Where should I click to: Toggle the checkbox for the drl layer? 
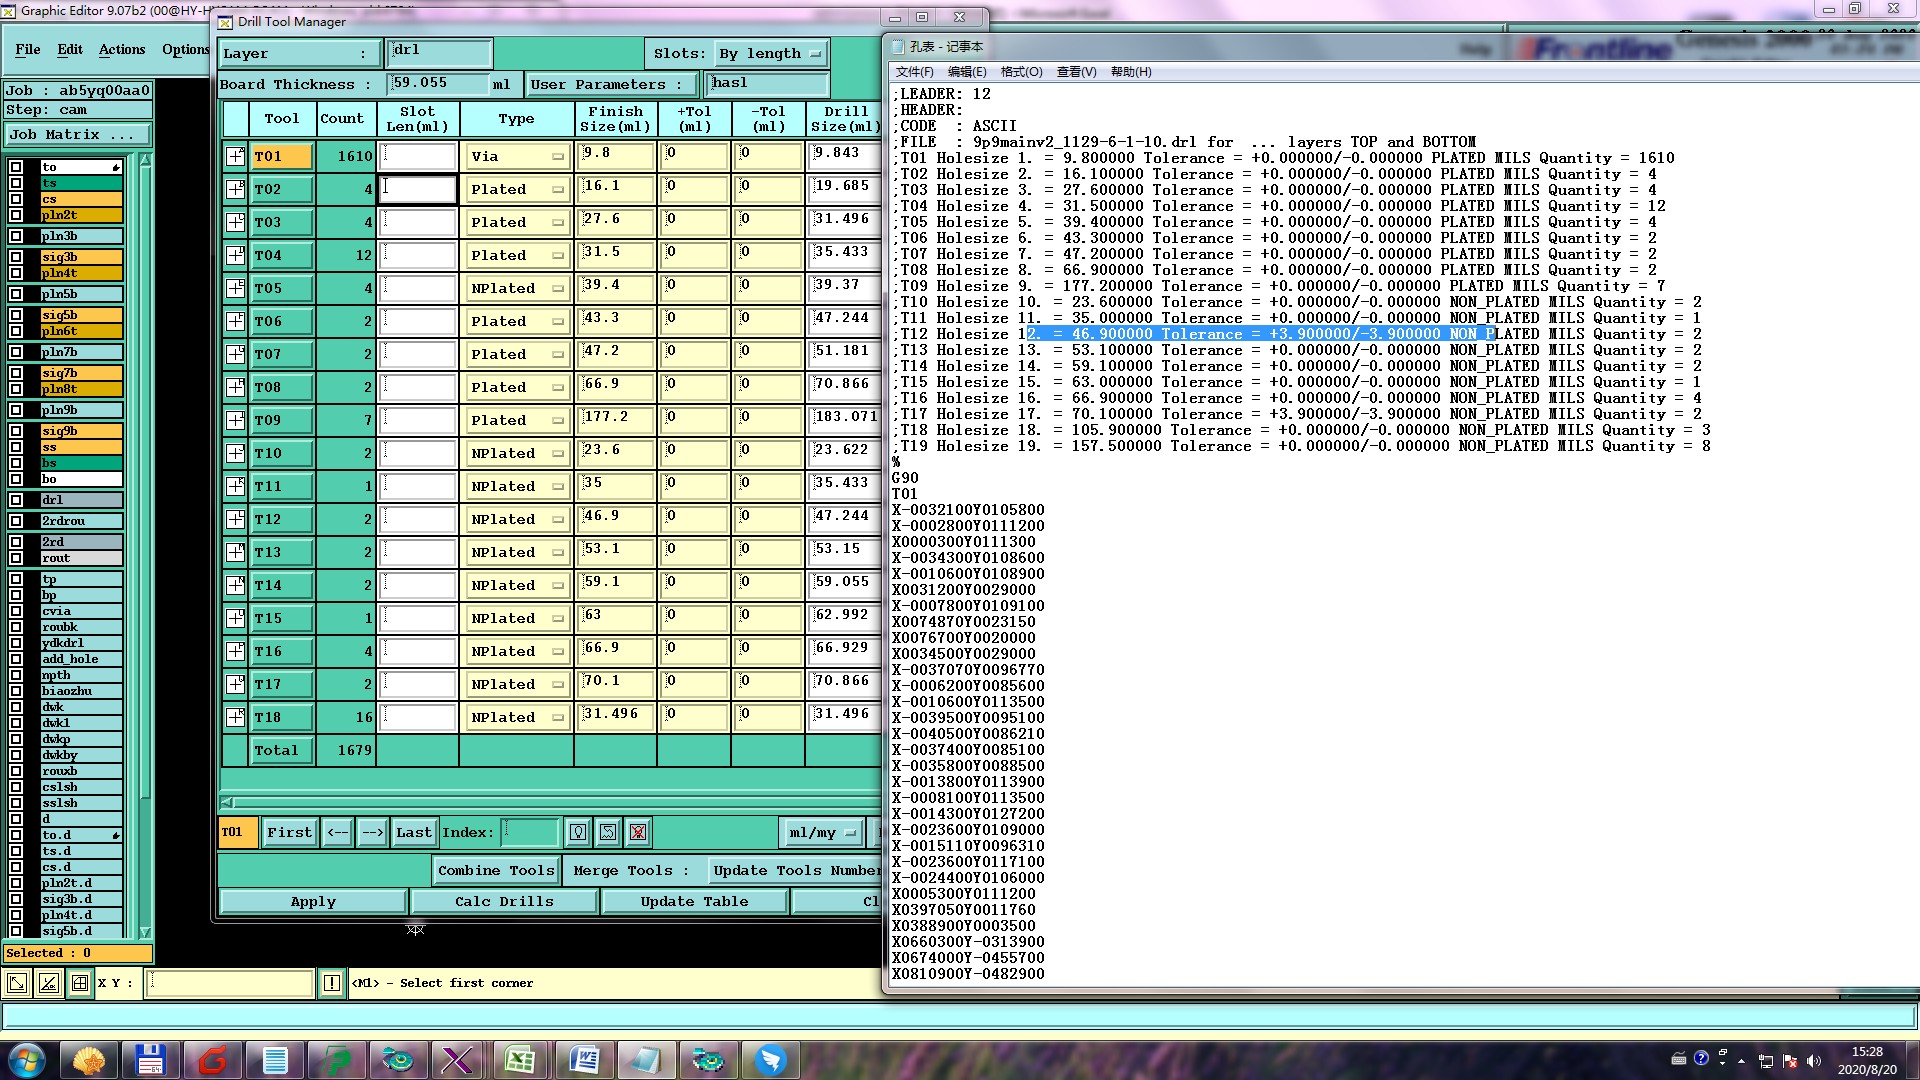[16, 500]
